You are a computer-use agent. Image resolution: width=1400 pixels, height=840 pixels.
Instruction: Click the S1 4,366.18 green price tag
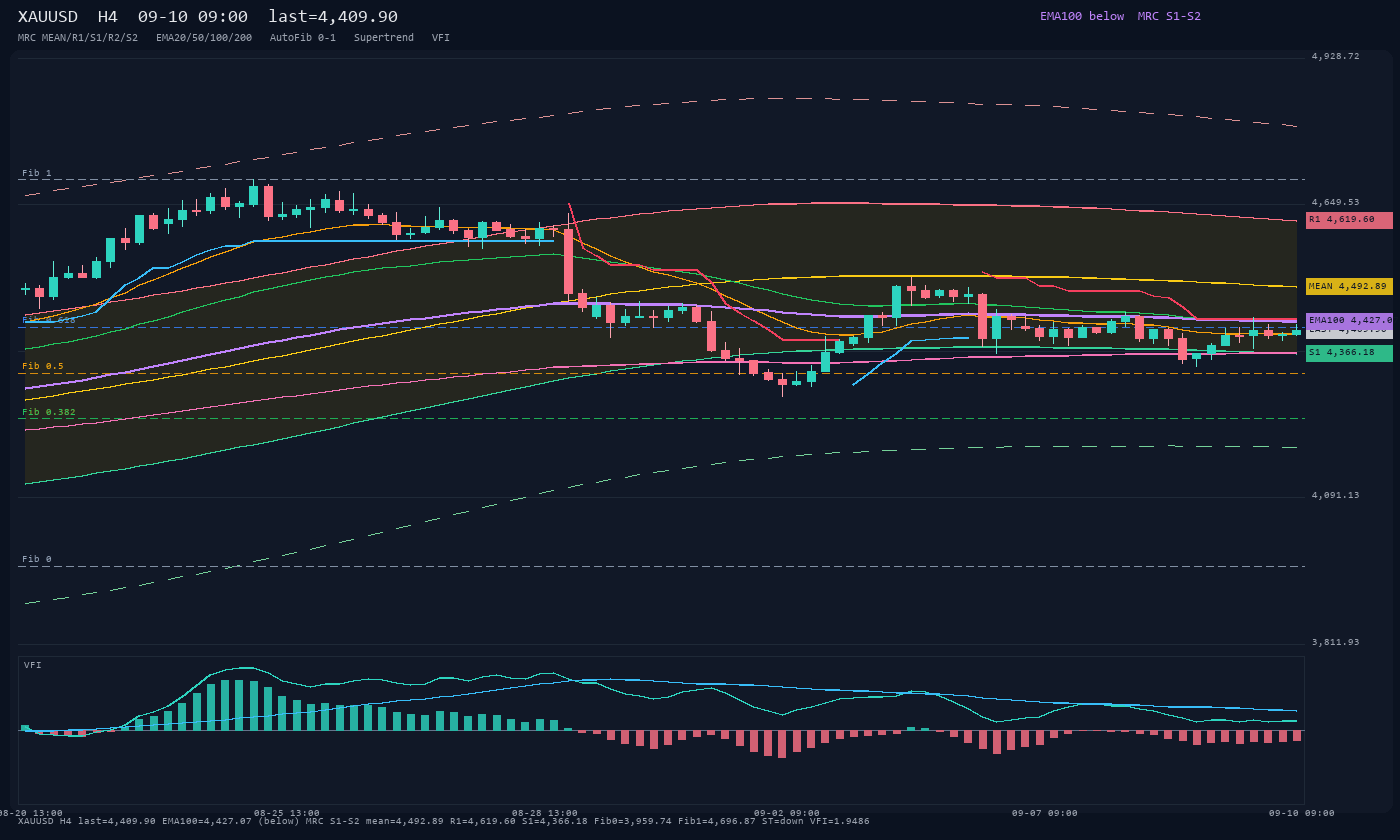(x=1349, y=353)
